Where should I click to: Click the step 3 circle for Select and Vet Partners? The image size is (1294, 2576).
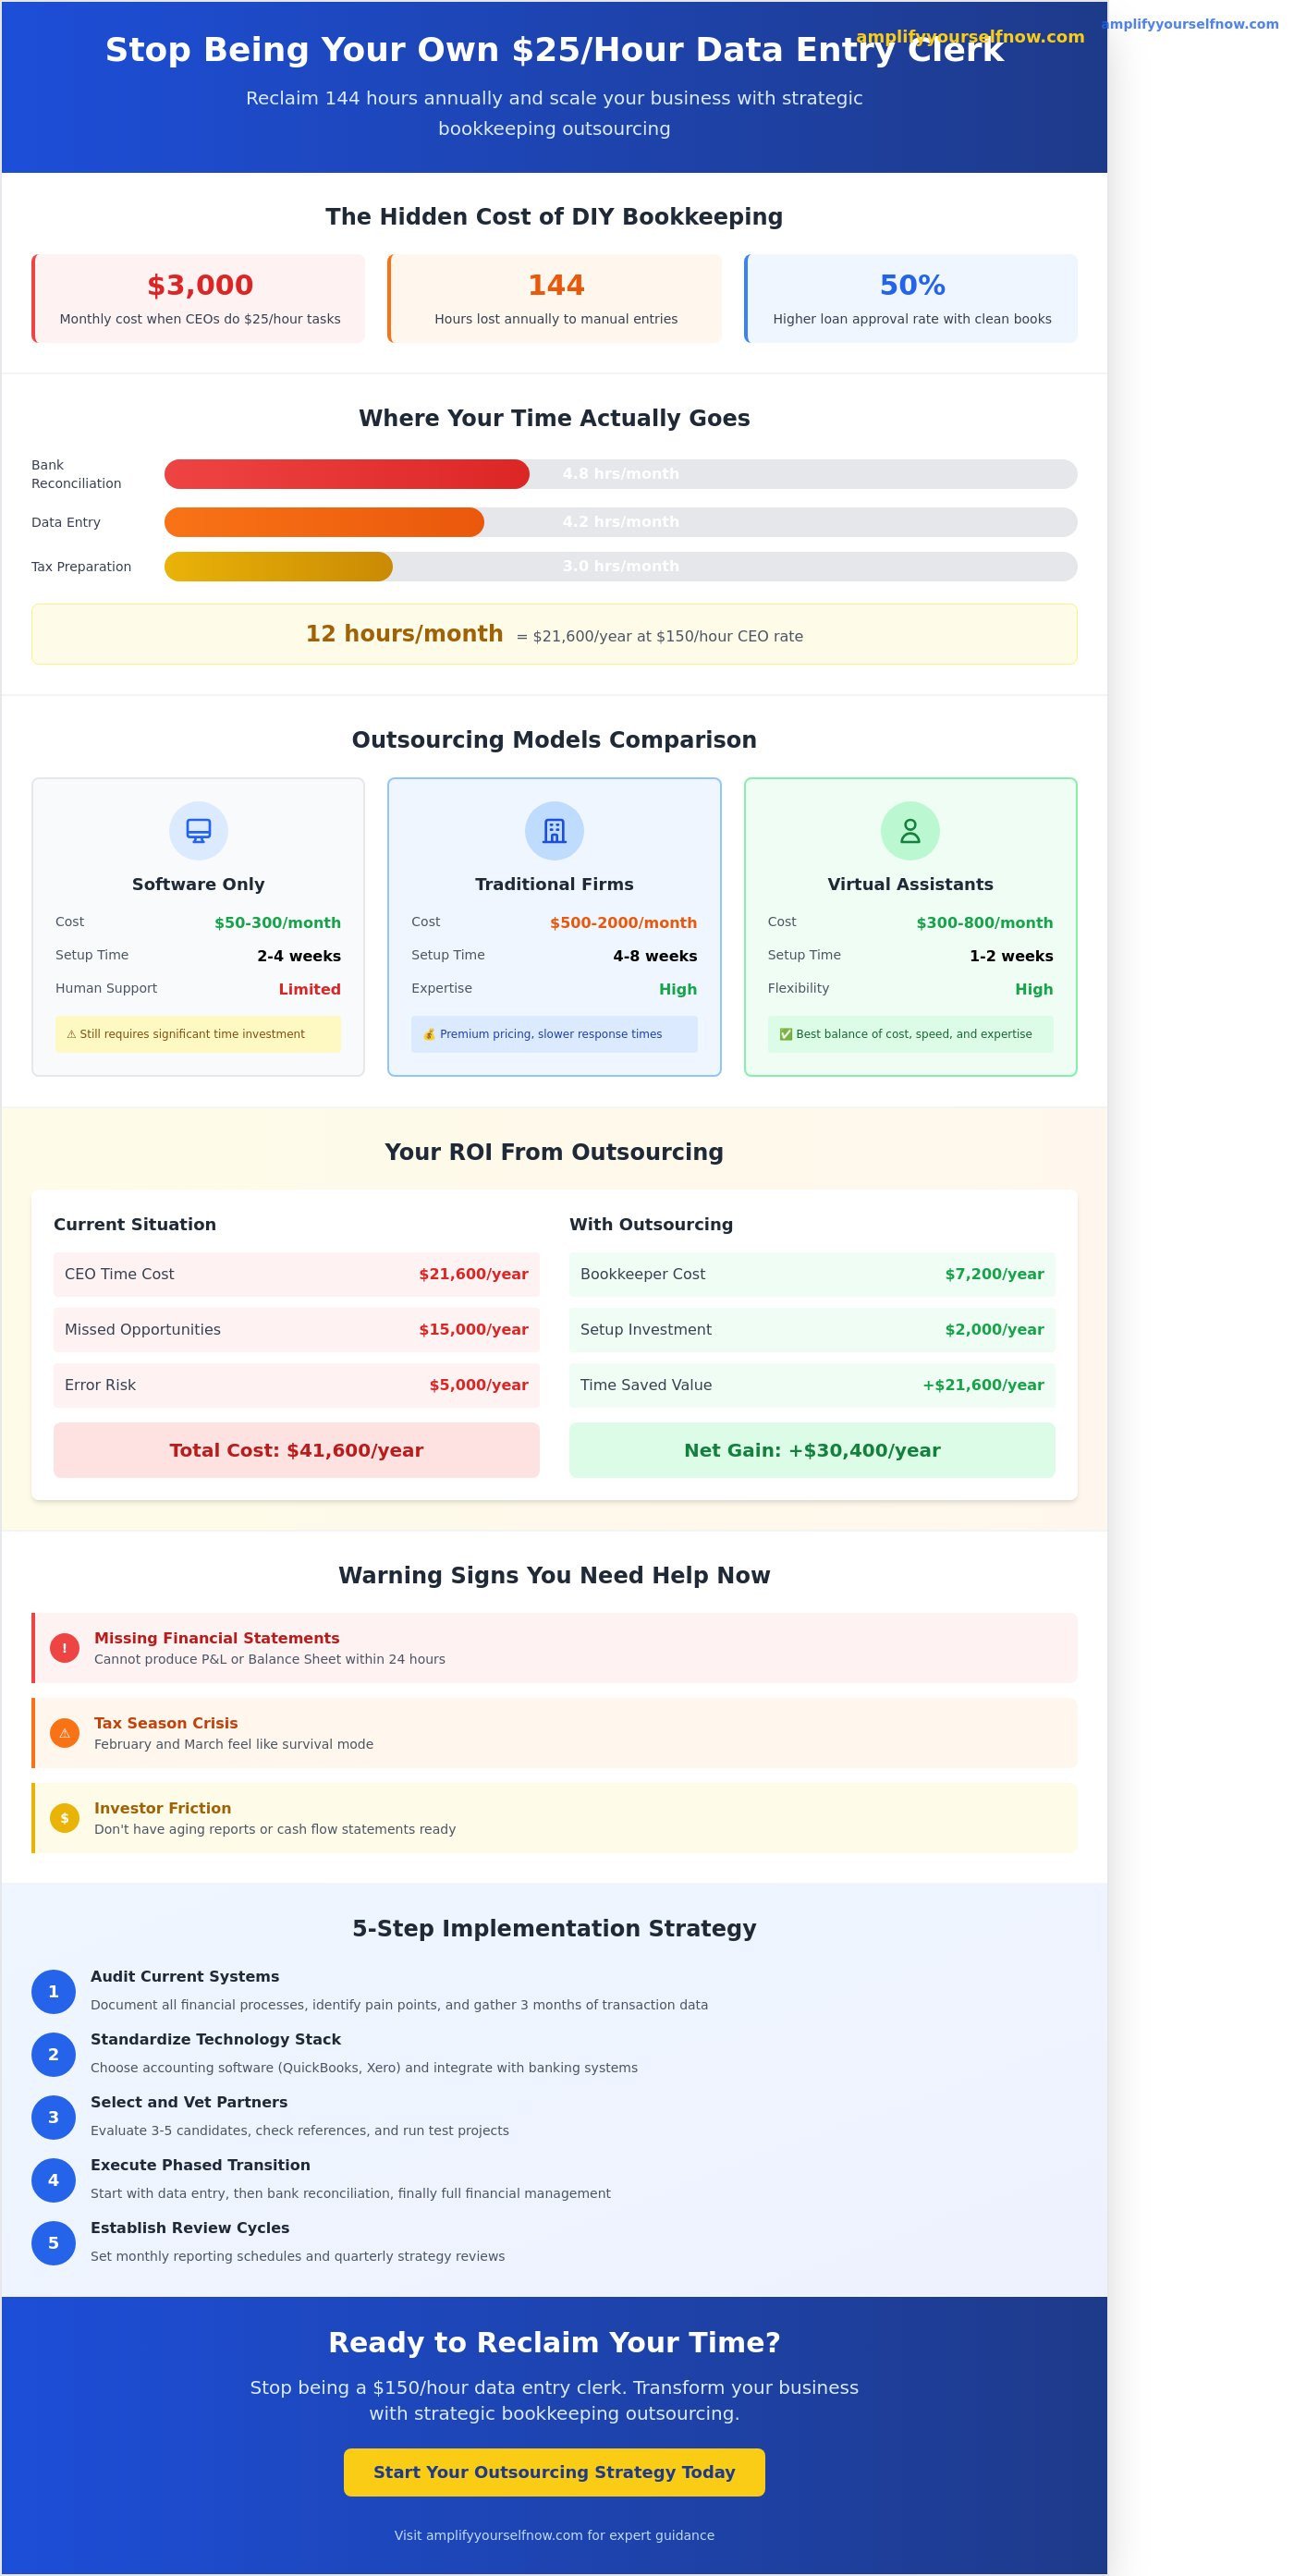tap(54, 2118)
